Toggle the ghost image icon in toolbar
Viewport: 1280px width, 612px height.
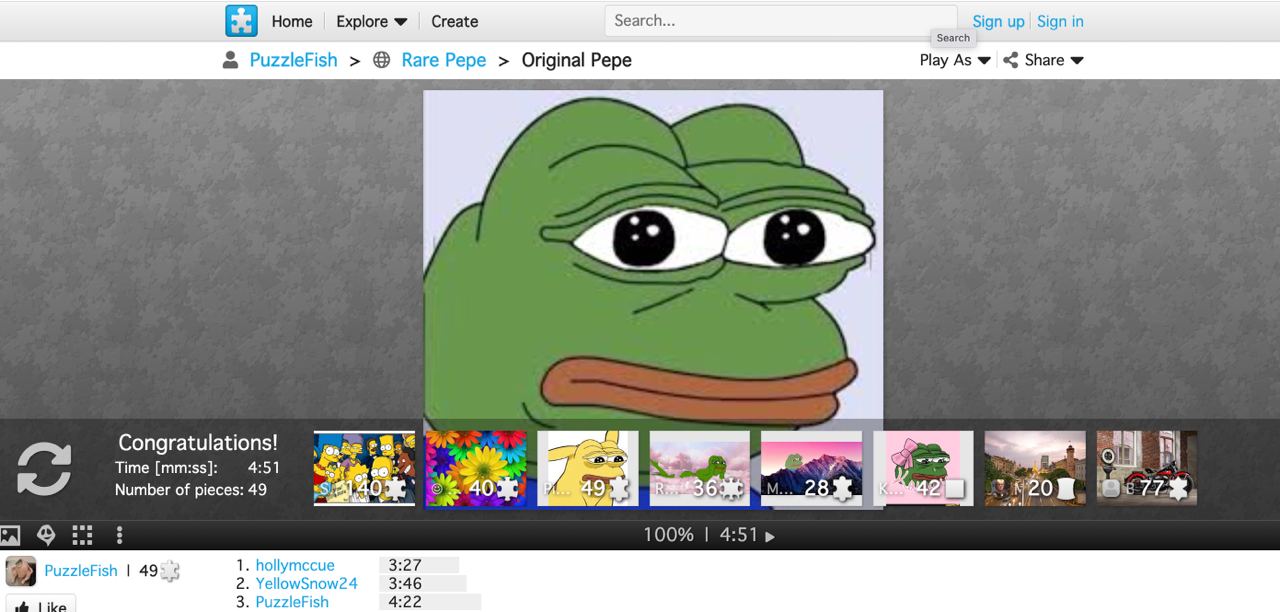click(x=46, y=535)
